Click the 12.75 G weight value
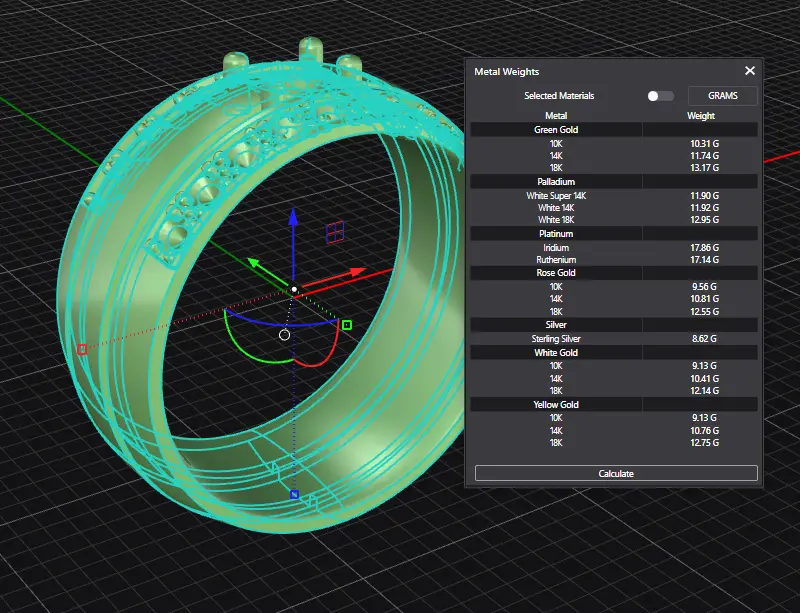Image resolution: width=800 pixels, height=613 pixels. point(704,443)
